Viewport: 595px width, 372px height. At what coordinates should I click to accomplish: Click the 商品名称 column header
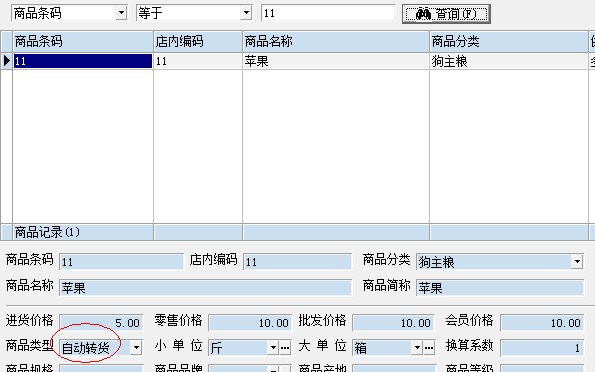pyautogui.click(x=336, y=41)
